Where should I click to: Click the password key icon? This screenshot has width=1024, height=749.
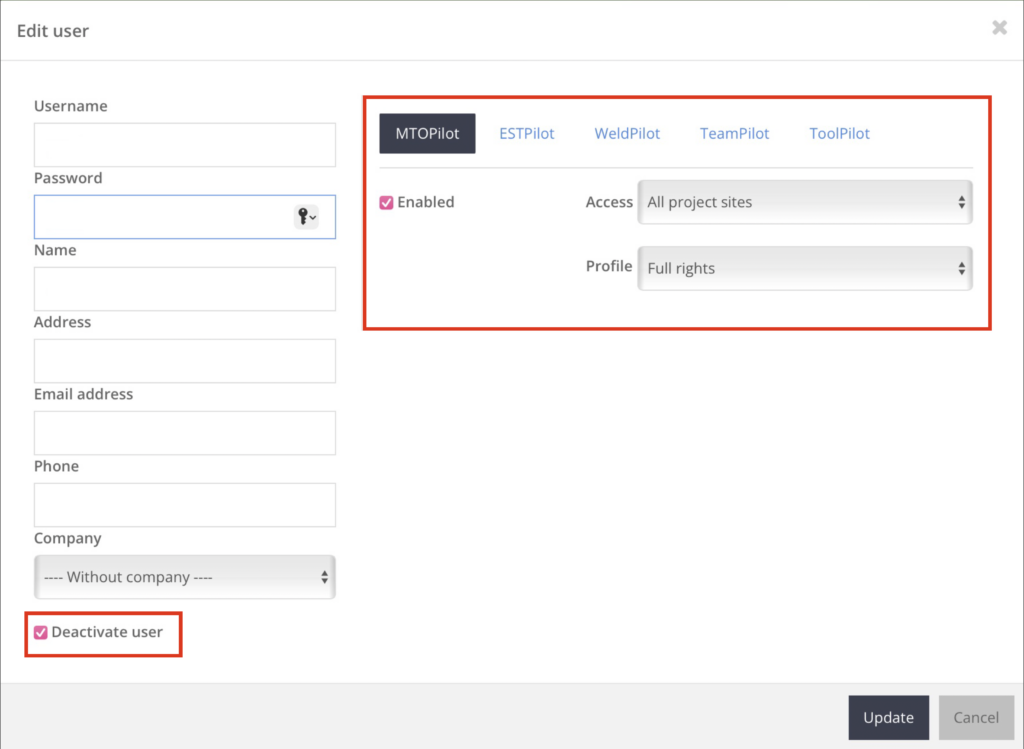(305, 217)
